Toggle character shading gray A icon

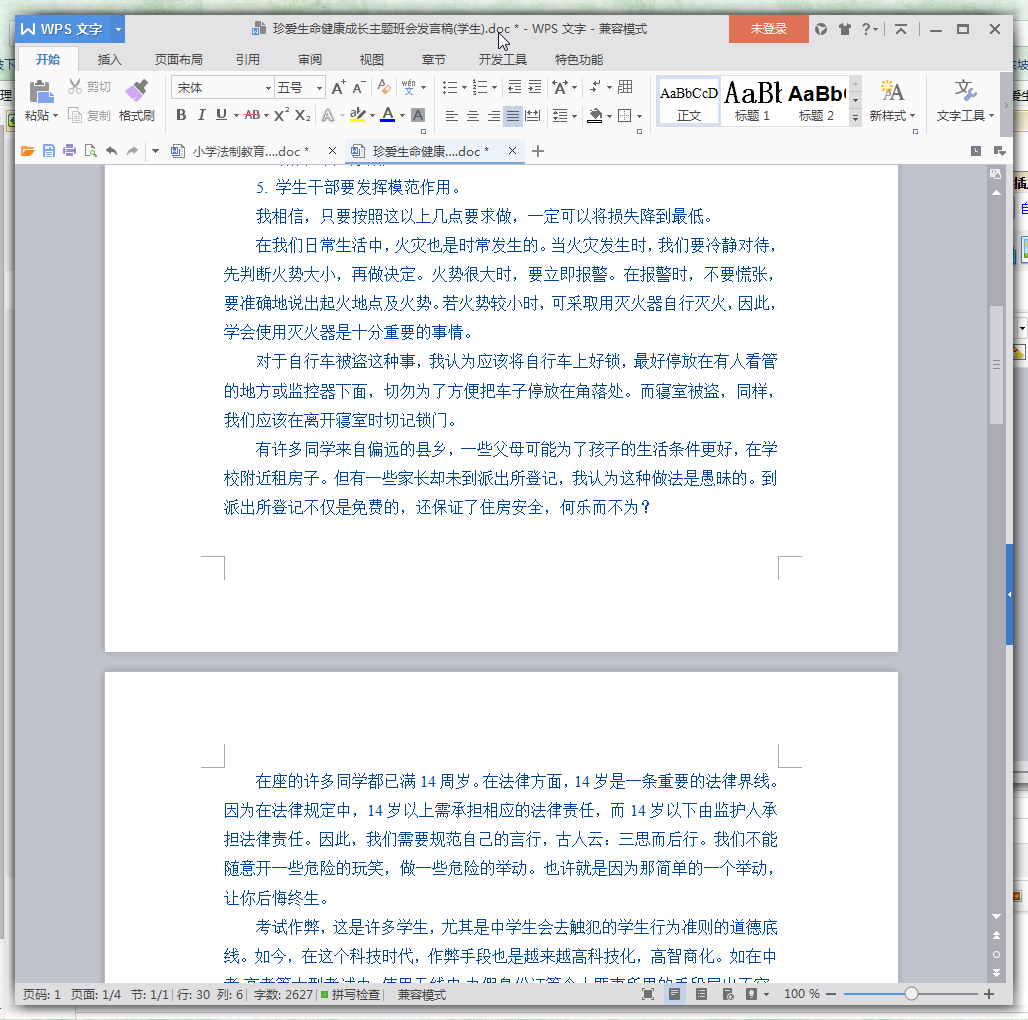coord(418,115)
